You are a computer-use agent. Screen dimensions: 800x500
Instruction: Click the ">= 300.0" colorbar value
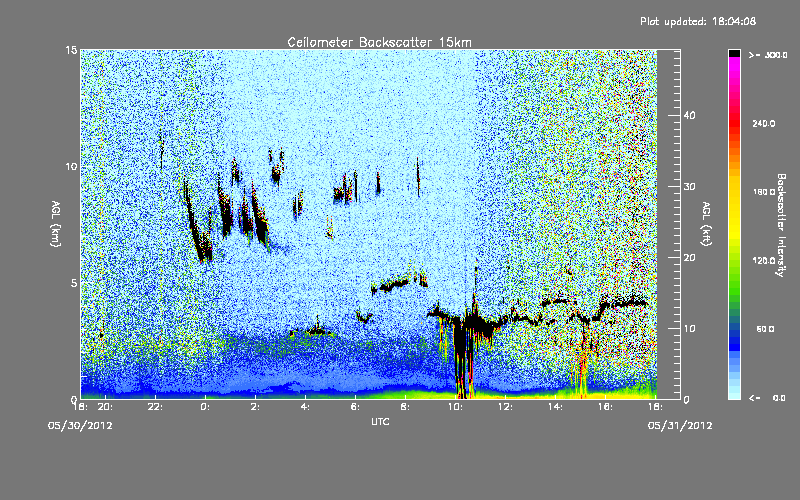(x=768, y=55)
